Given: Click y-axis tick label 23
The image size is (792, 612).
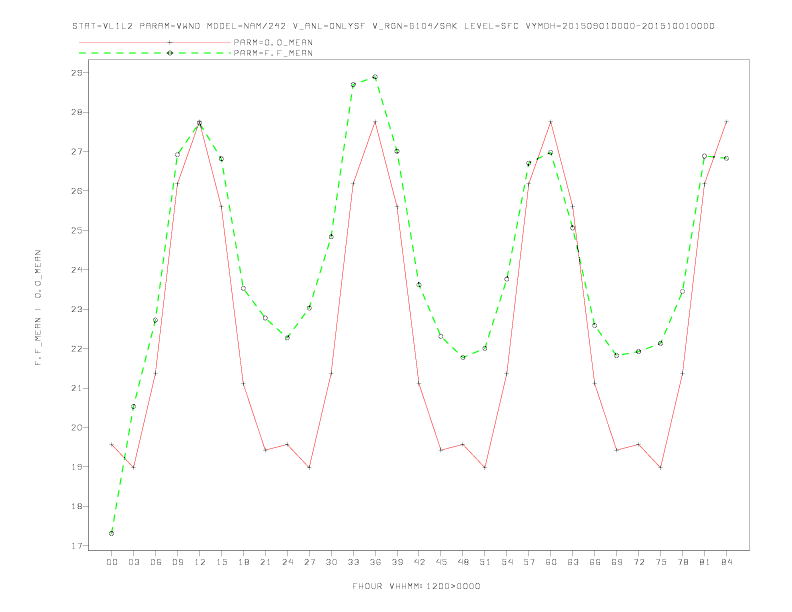Looking at the screenshot, I should (x=77, y=309).
